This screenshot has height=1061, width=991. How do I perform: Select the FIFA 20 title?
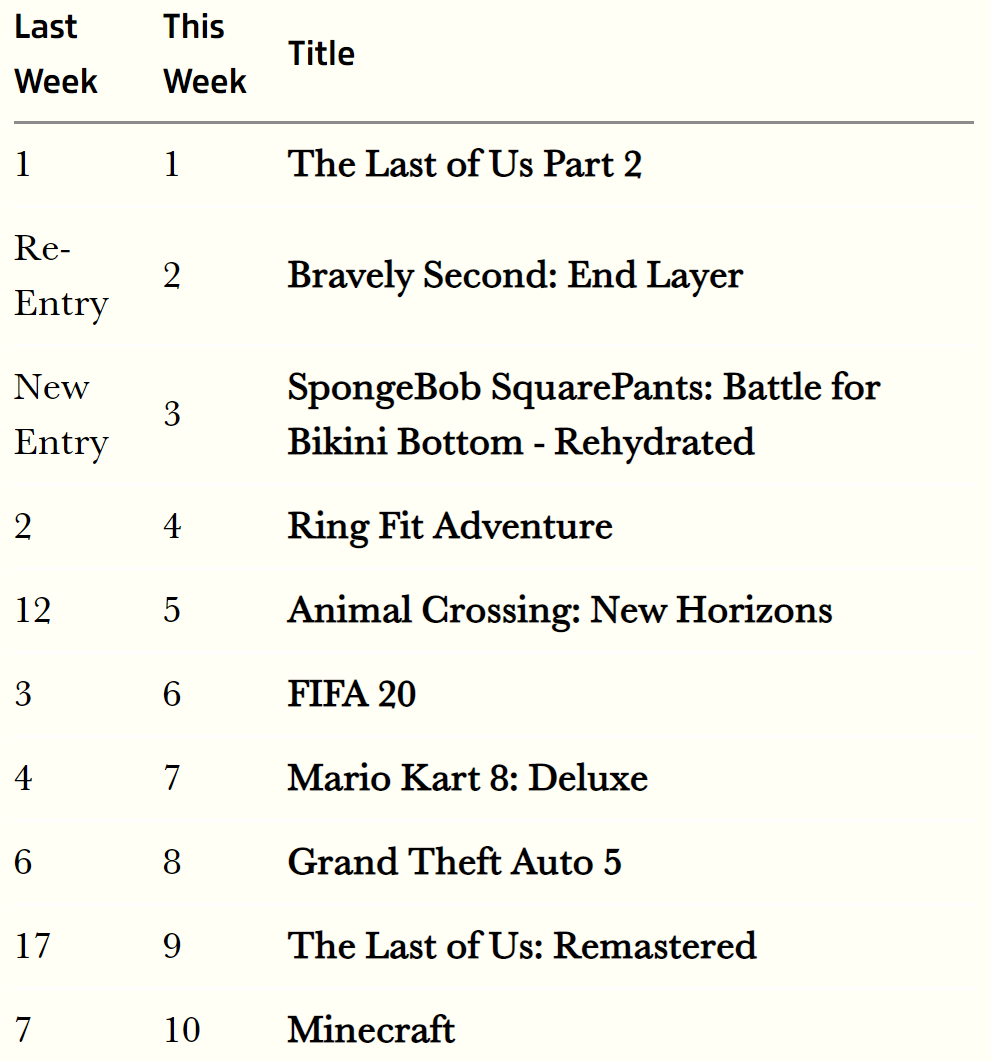pos(352,694)
